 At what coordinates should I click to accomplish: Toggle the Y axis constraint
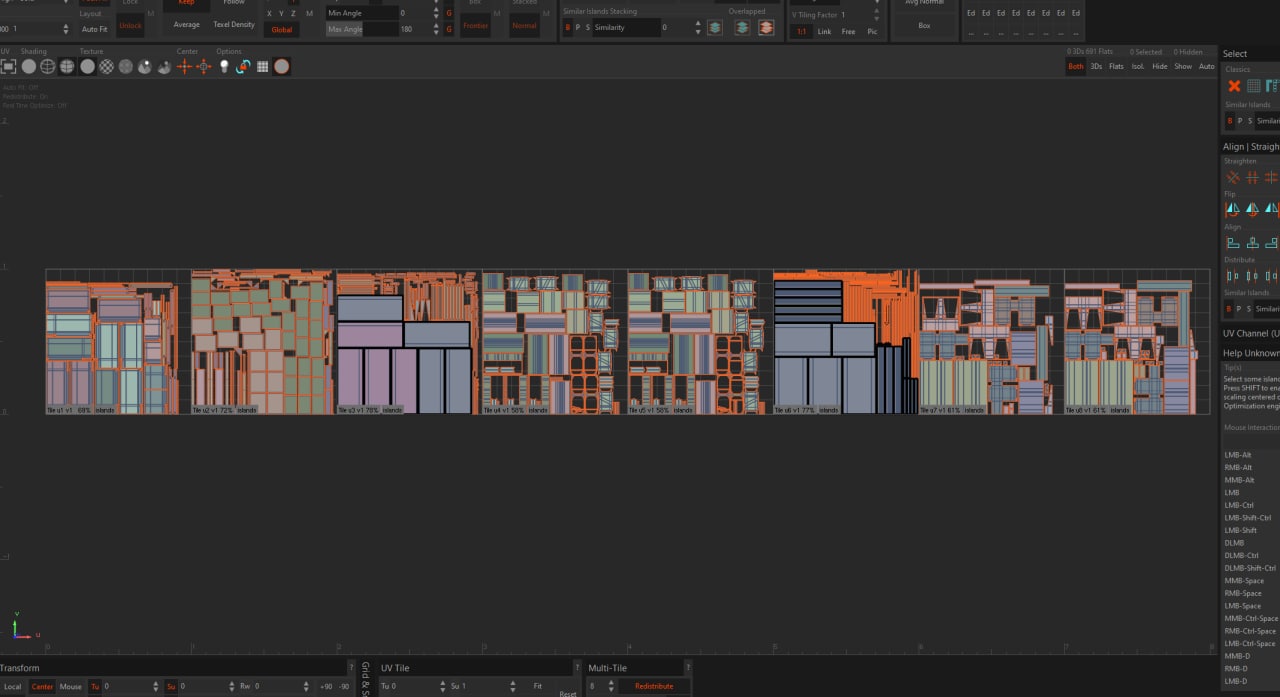282,13
